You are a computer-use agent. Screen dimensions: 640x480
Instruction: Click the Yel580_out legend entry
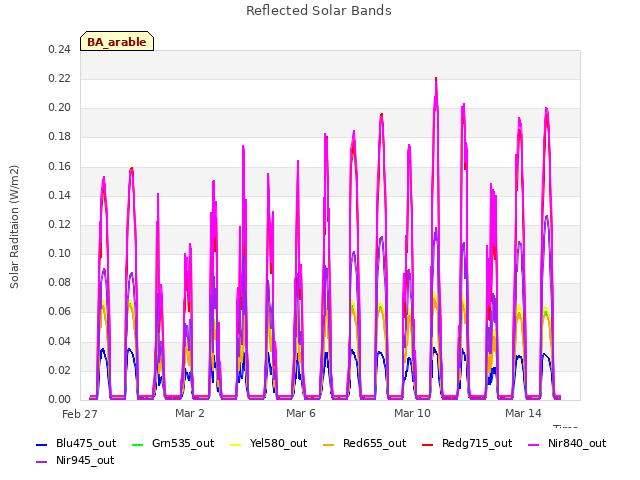click(x=269, y=443)
